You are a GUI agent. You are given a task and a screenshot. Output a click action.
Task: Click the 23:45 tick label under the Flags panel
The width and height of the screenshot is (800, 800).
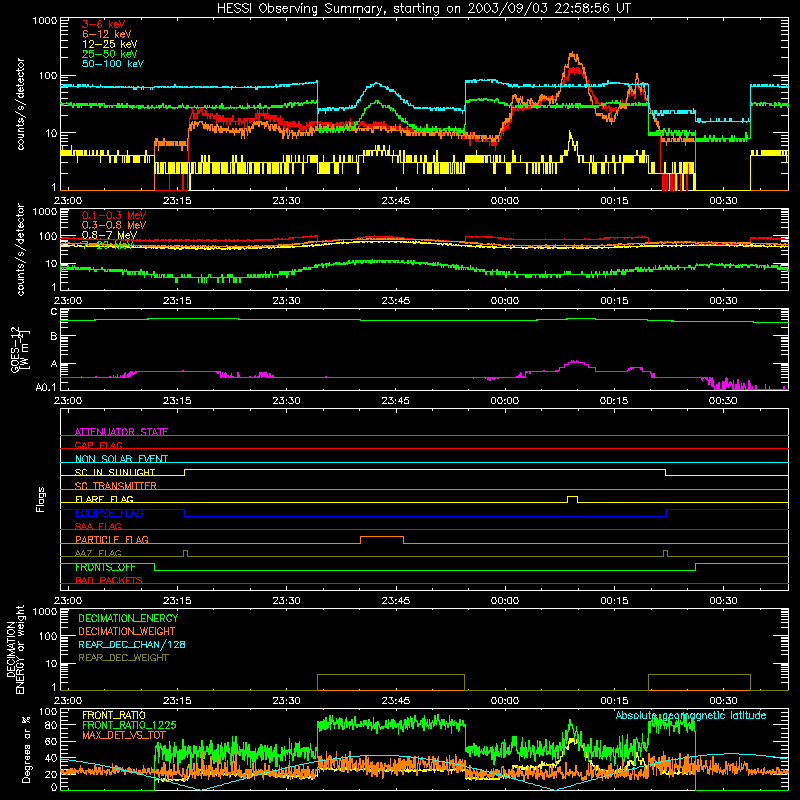(x=395, y=601)
